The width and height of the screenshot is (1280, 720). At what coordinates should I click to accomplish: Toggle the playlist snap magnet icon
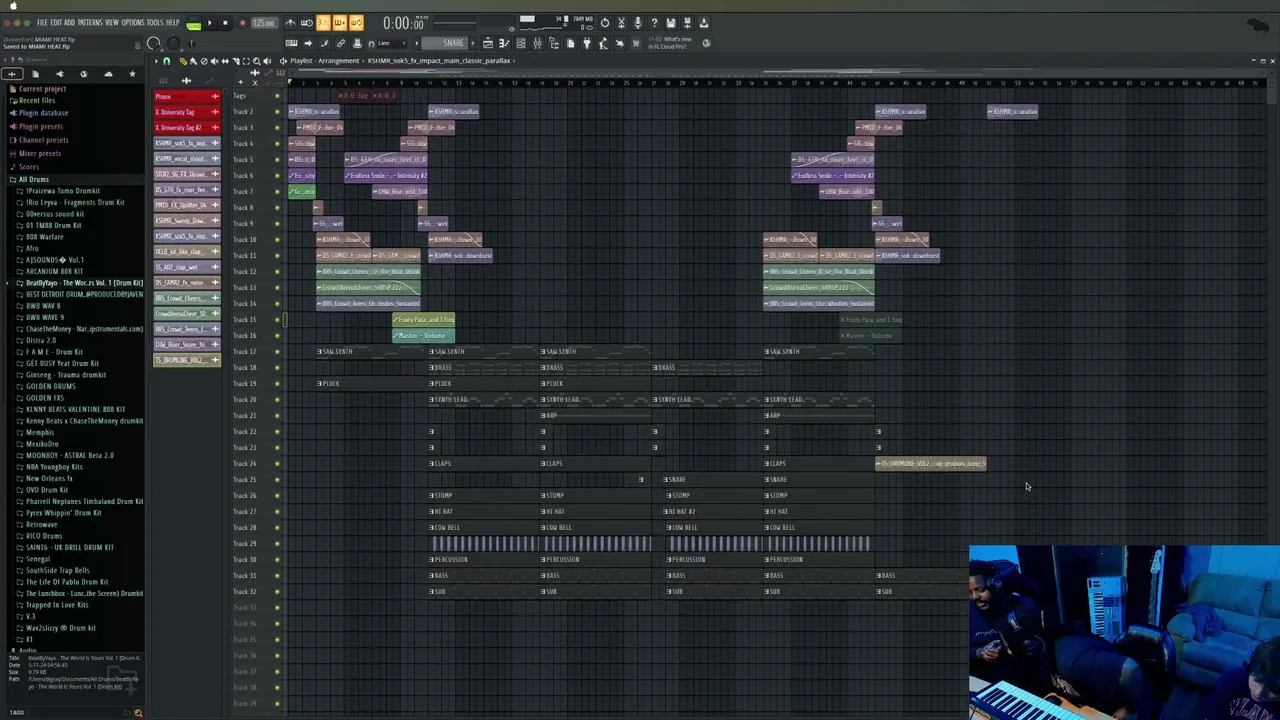(166, 61)
